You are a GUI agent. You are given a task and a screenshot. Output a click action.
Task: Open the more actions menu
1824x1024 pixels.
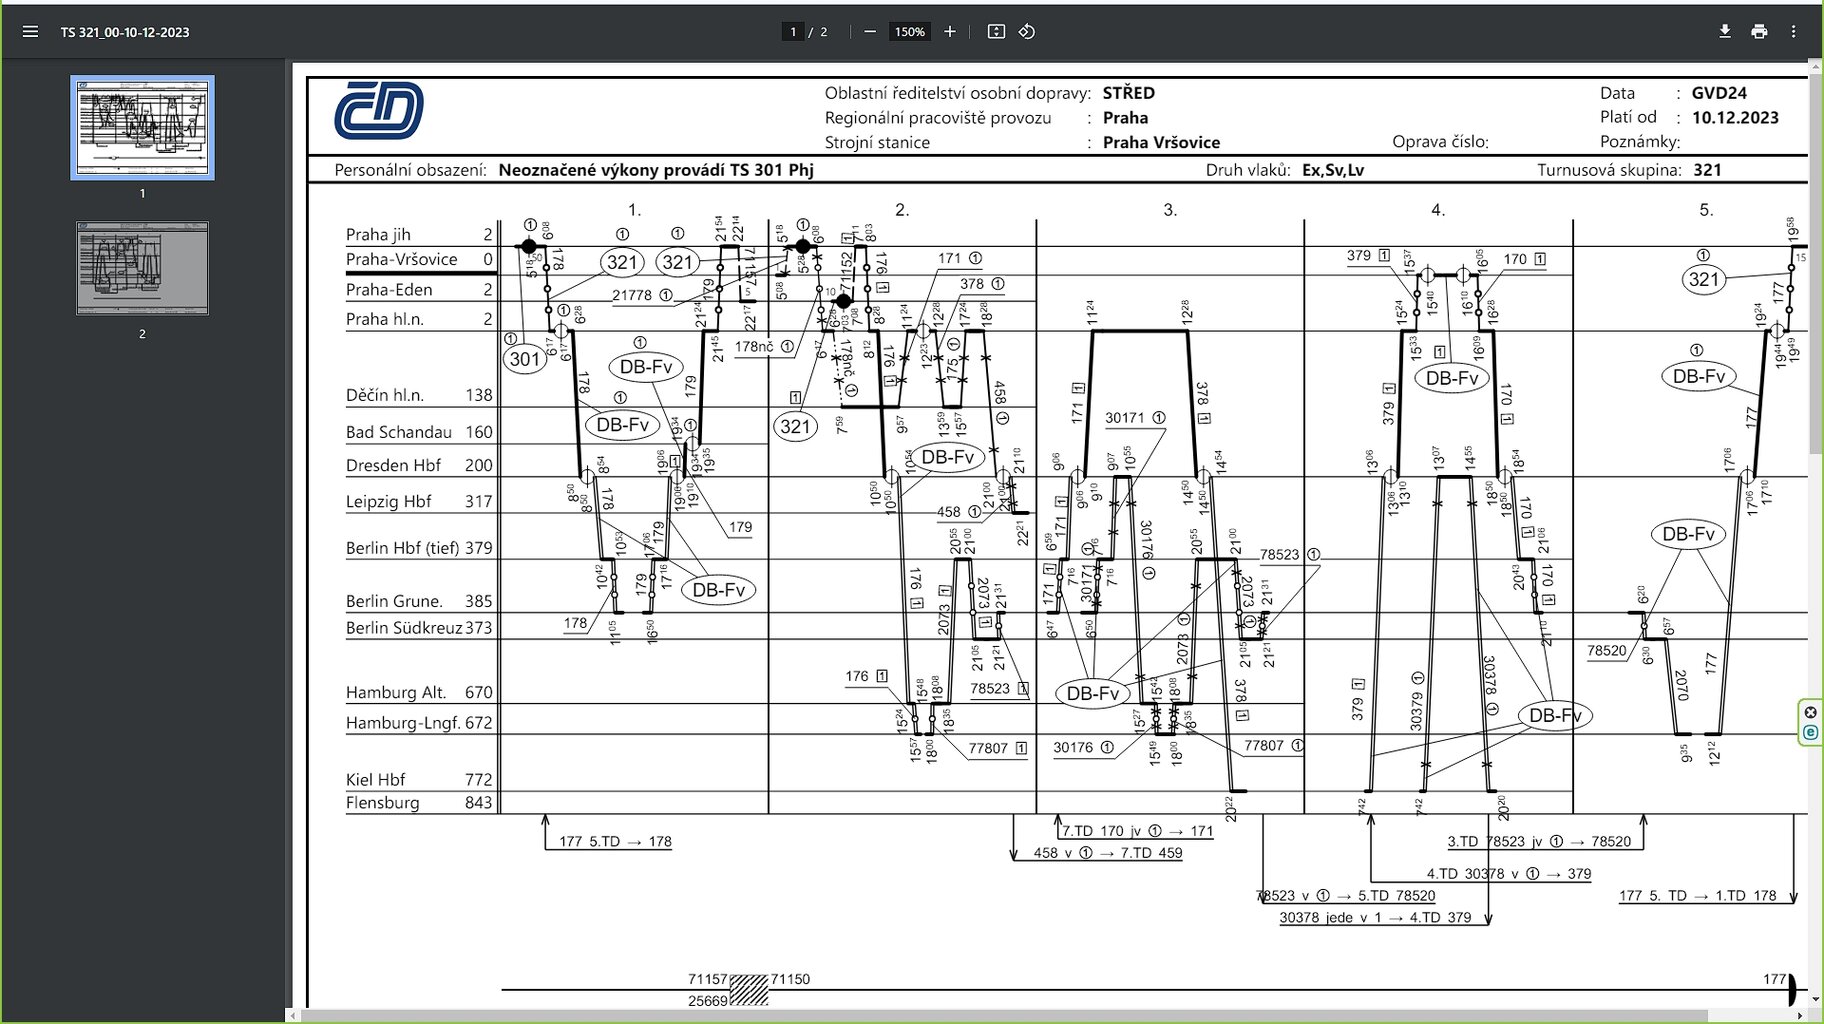[1793, 32]
